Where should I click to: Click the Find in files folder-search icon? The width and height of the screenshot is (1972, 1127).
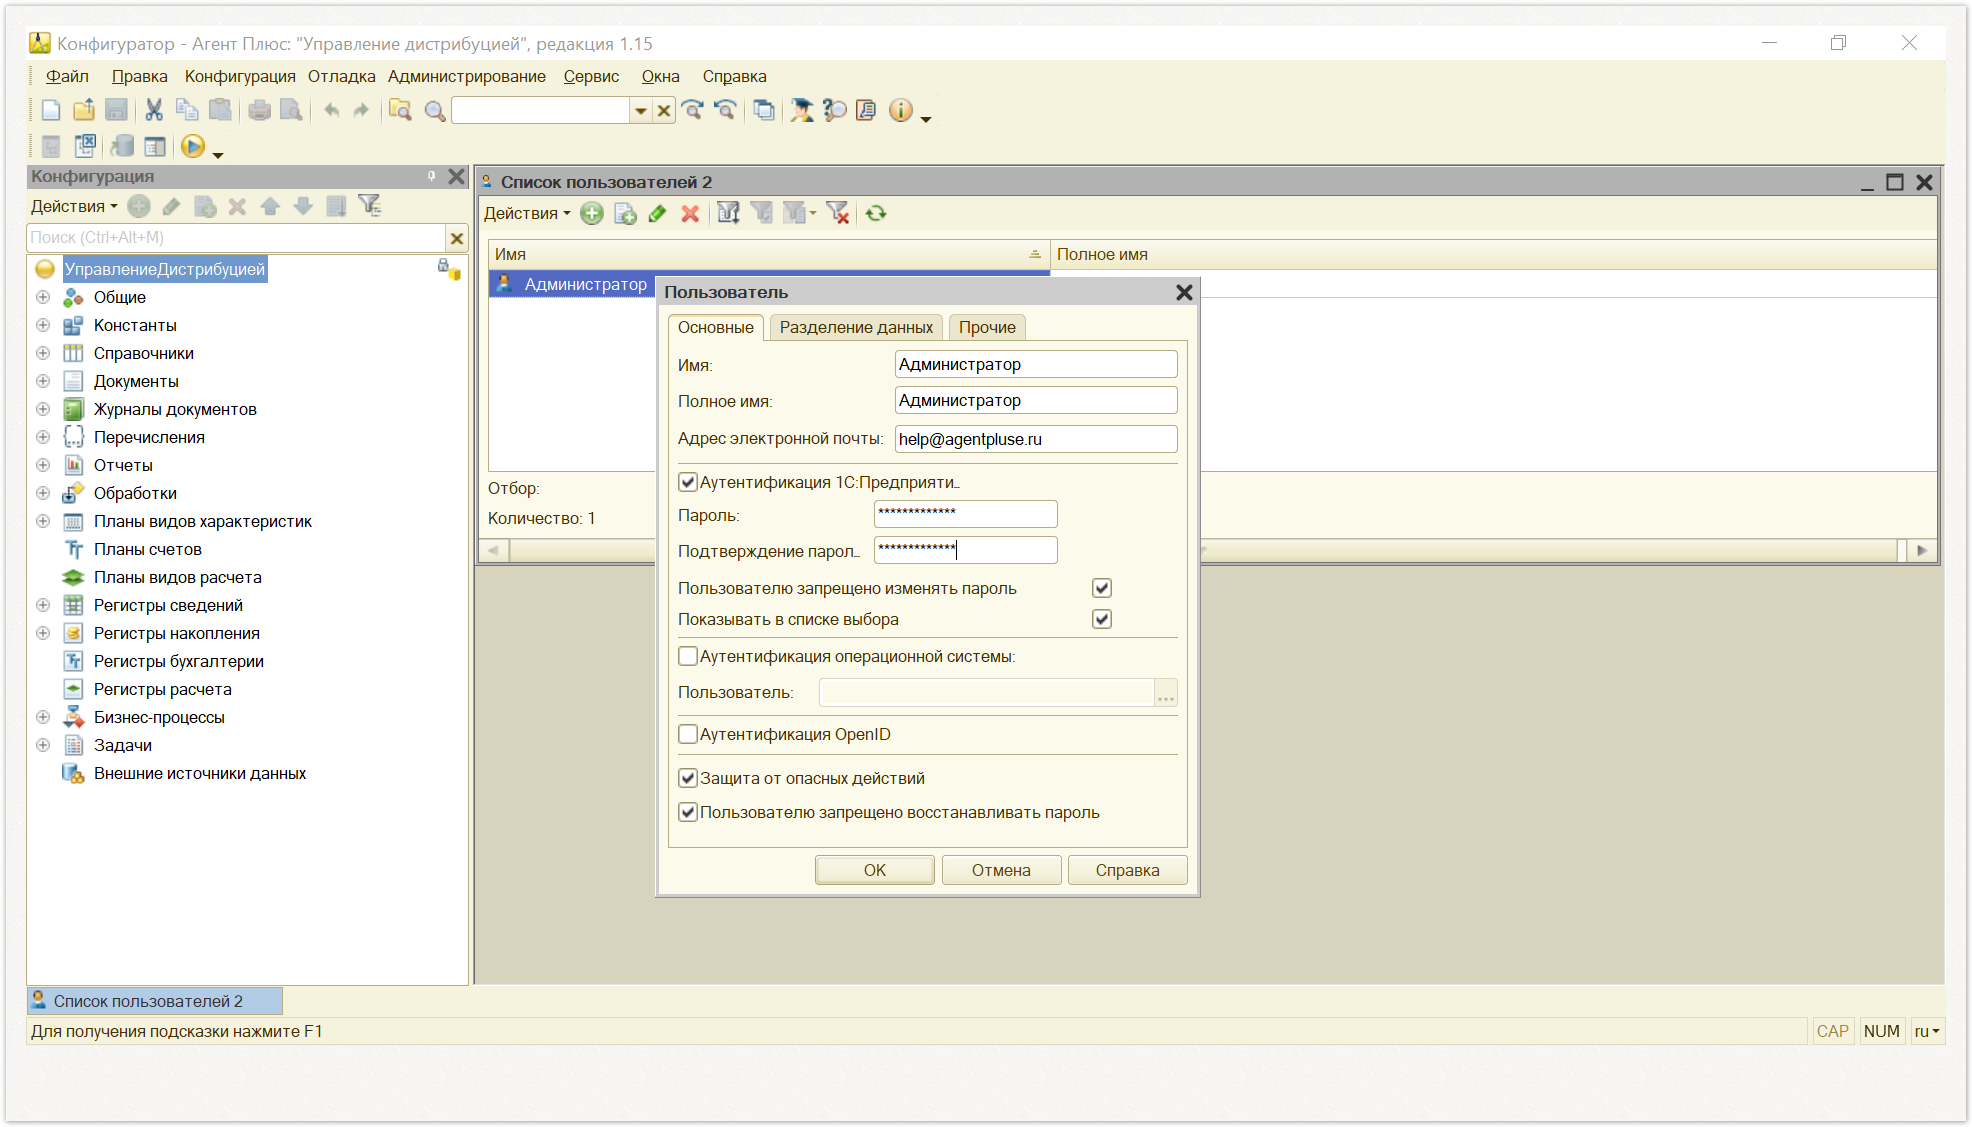[401, 111]
